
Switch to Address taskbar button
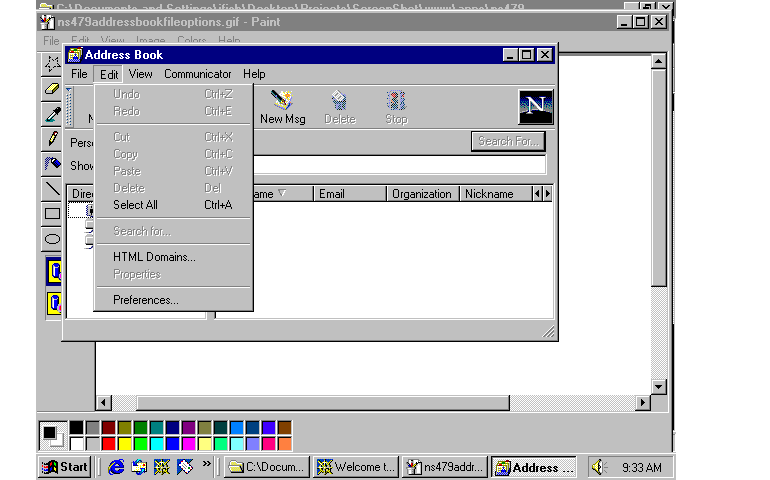coord(534,467)
